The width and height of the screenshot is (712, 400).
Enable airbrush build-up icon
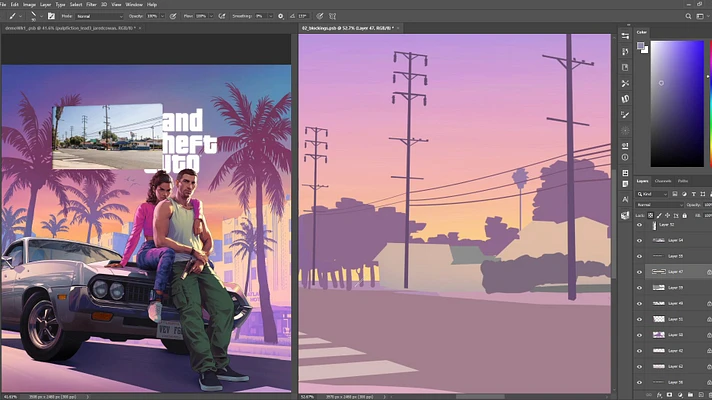click(x=222, y=16)
